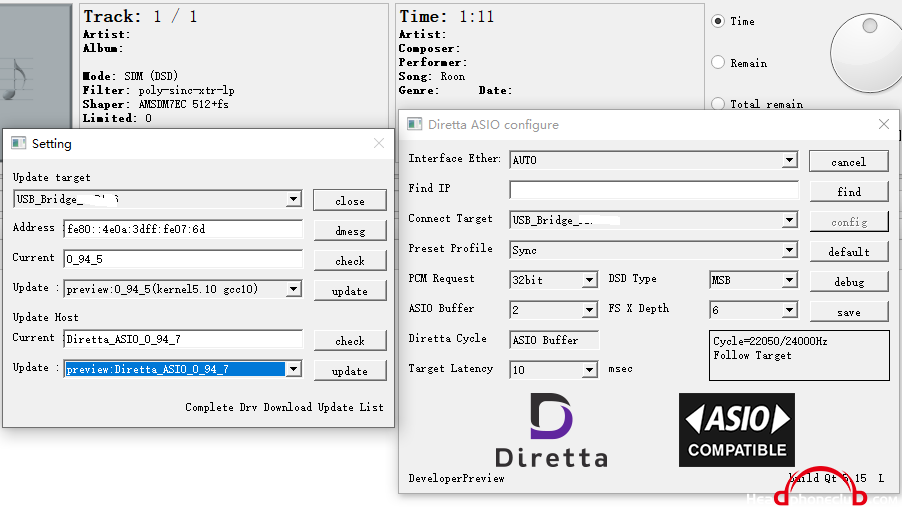Close the Setting window

click(x=379, y=143)
